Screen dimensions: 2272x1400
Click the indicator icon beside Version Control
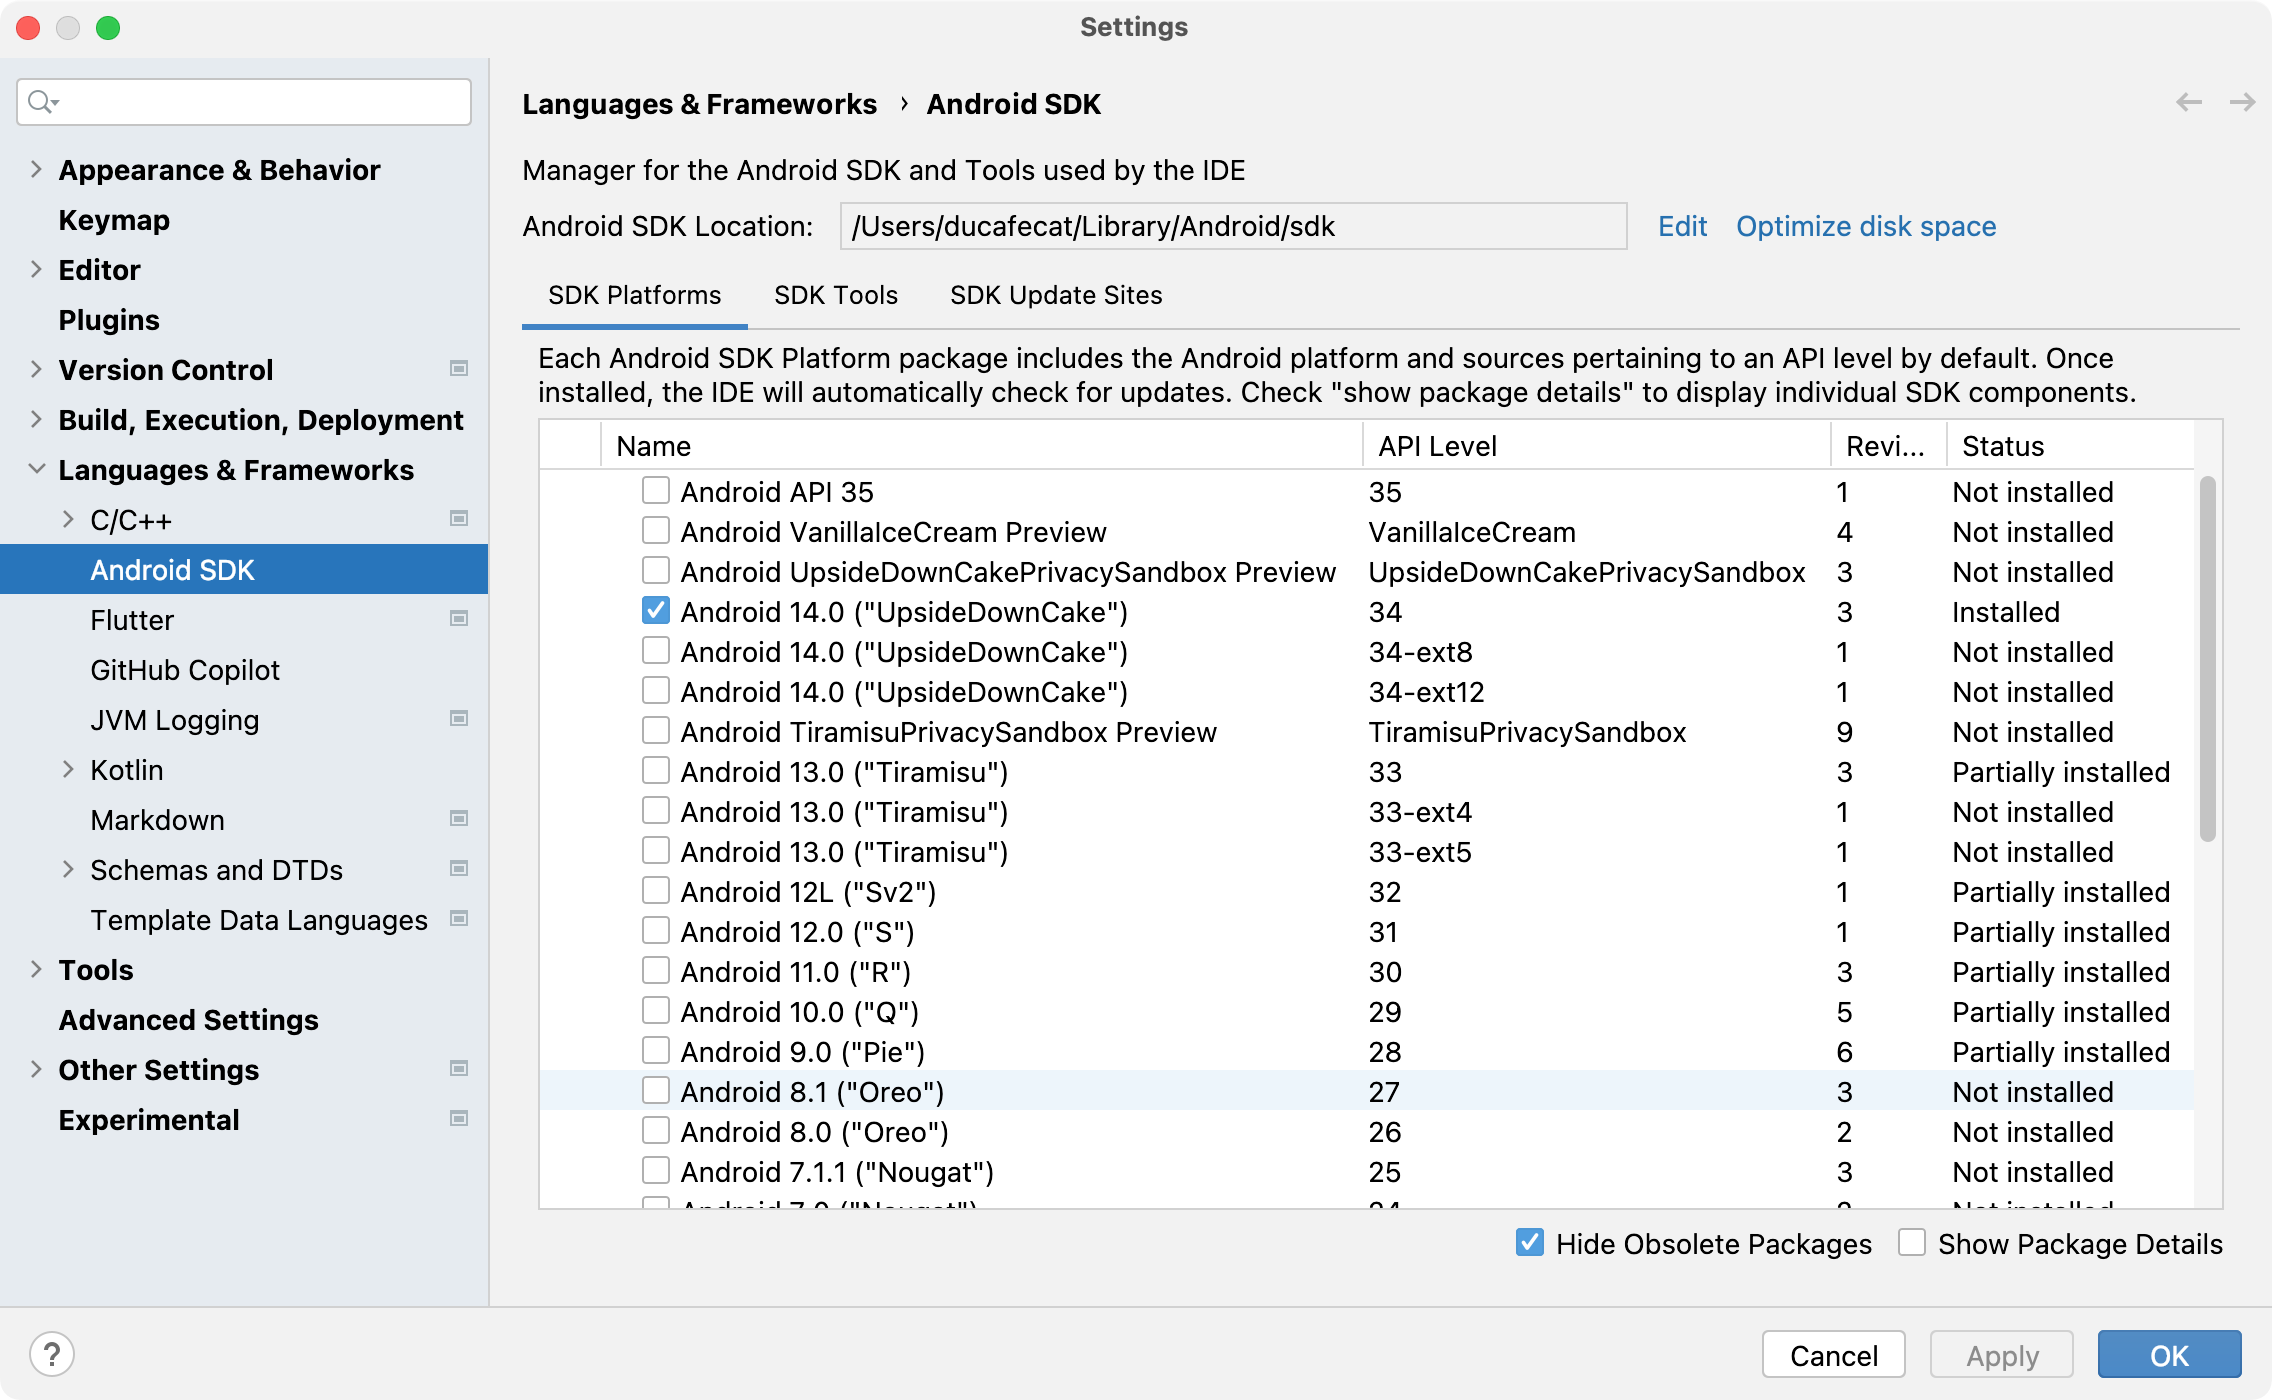pyautogui.click(x=458, y=368)
